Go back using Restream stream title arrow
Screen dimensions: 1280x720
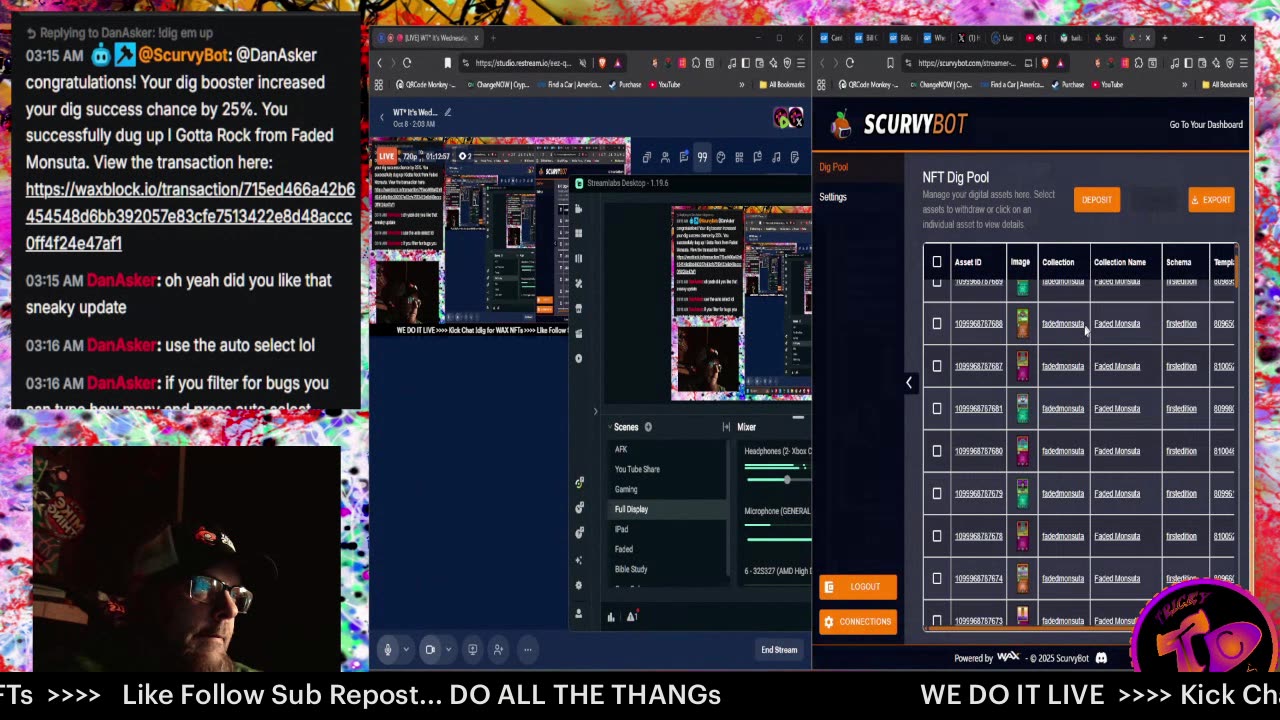[x=381, y=117]
